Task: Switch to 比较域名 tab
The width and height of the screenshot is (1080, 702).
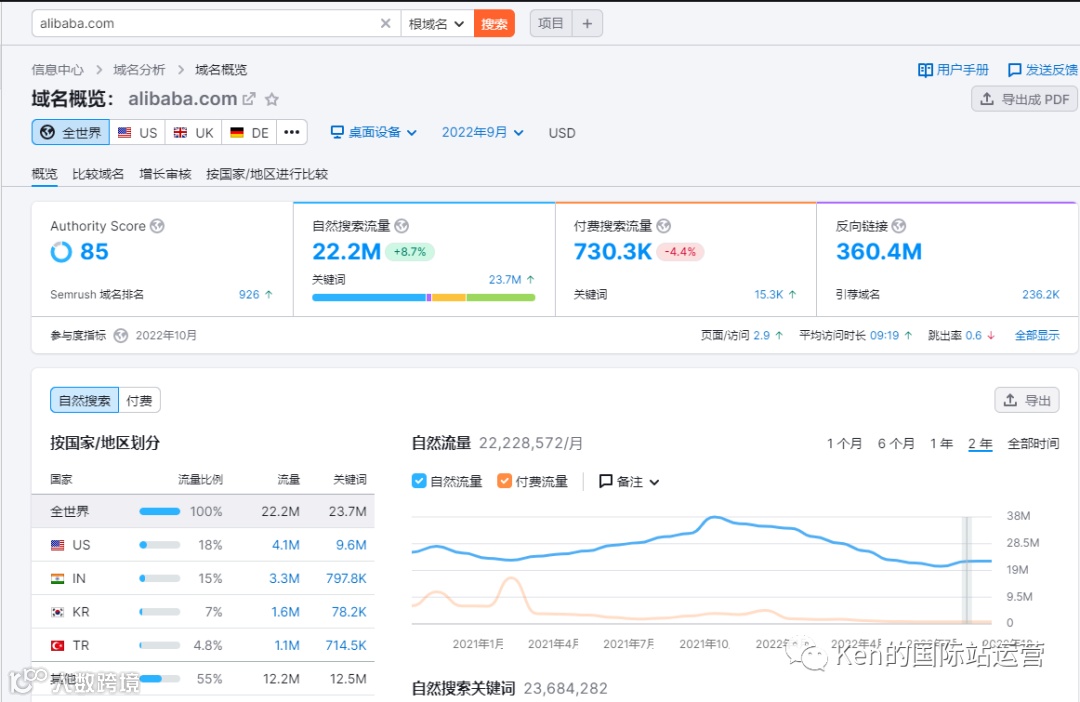Action: (98, 174)
